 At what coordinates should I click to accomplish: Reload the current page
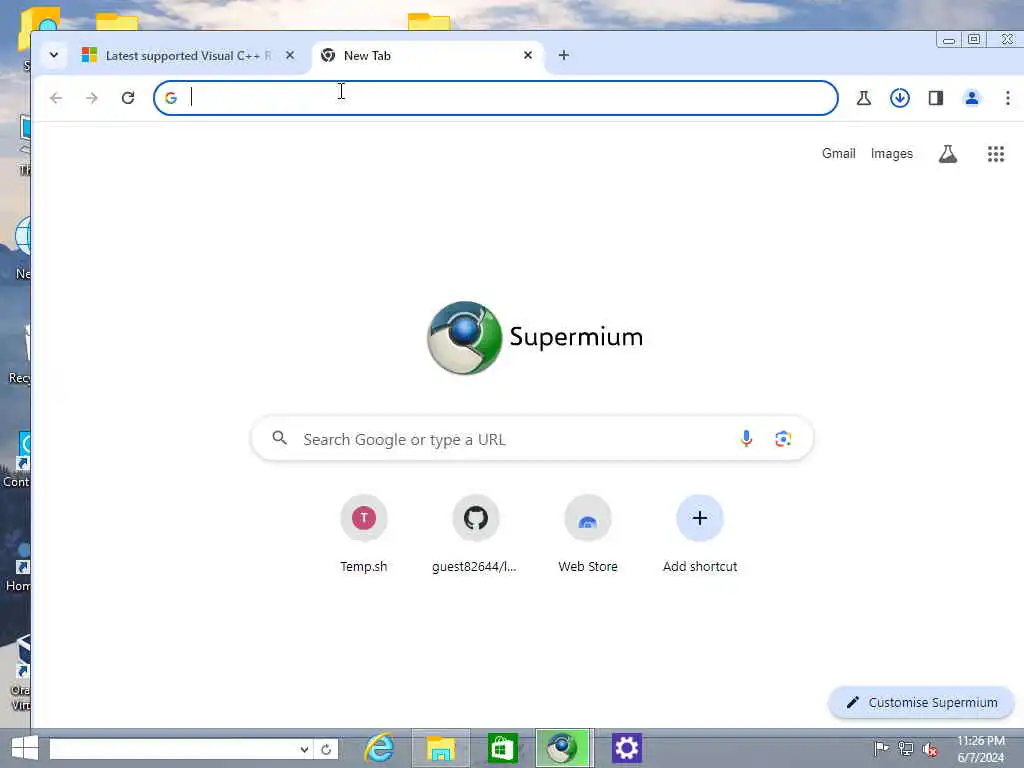(128, 98)
